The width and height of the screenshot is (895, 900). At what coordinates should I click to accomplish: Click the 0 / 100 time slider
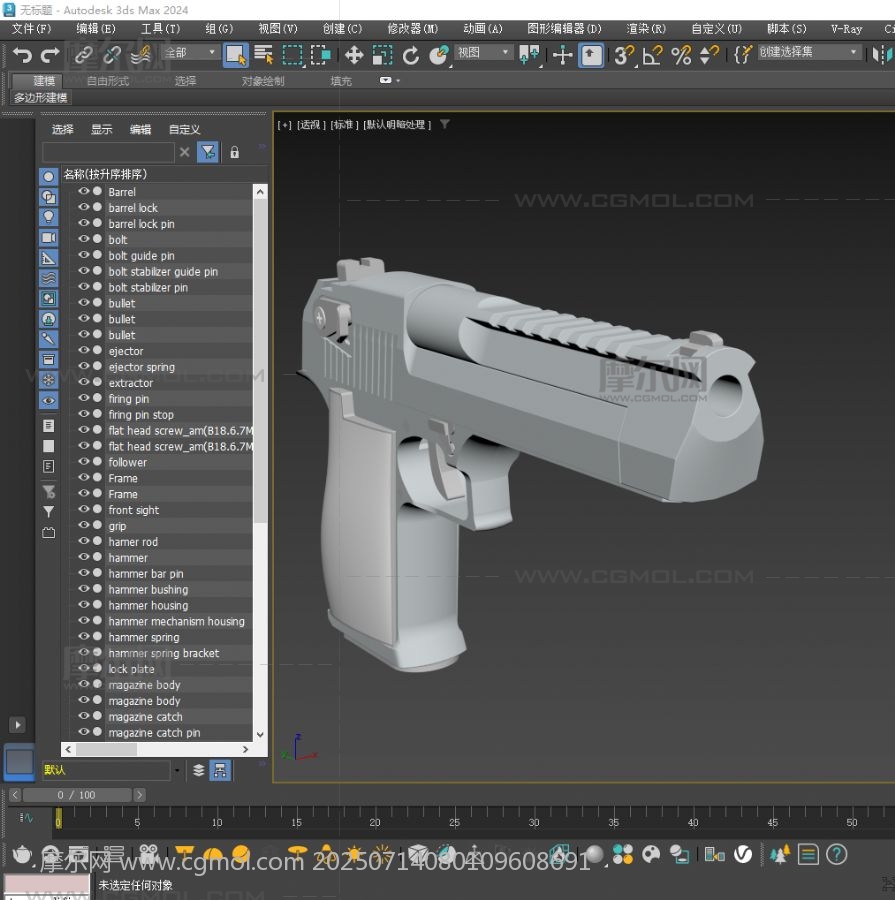point(77,795)
